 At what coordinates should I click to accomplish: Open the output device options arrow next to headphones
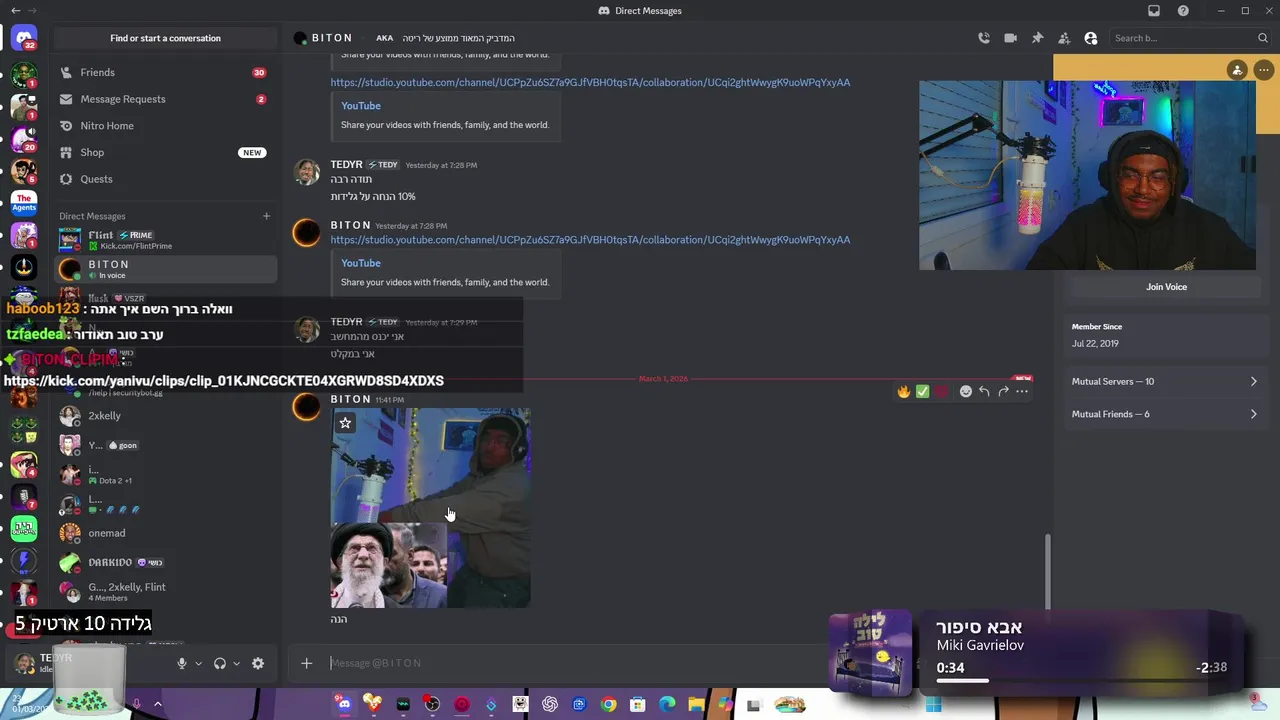click(237, 663)
